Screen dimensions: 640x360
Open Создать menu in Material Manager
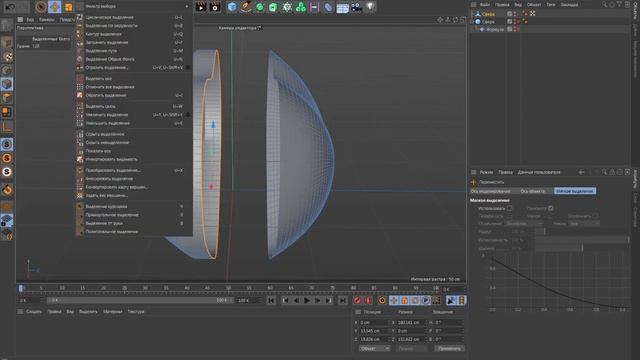[x=34, y=311]
